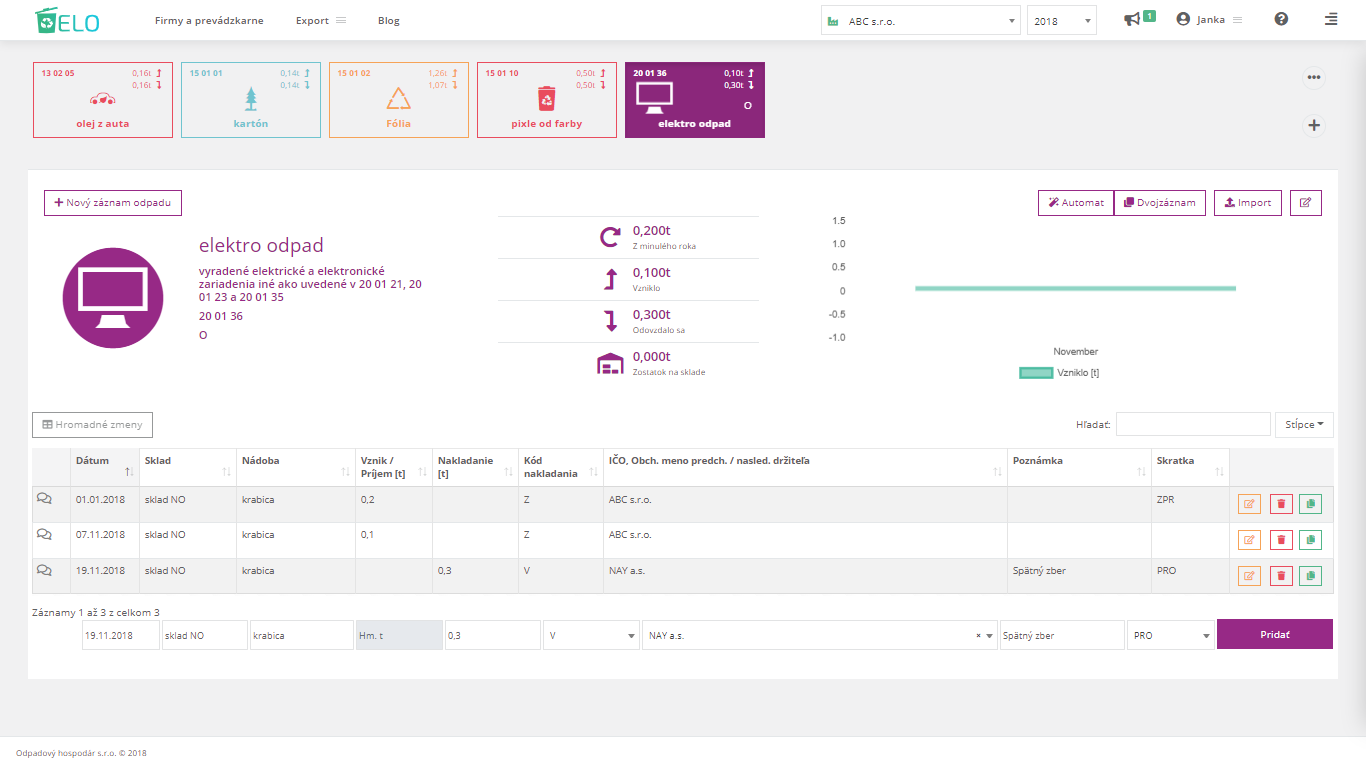
Task: Open the announcements megaphone icon
Action: [x=1132, y=19]
